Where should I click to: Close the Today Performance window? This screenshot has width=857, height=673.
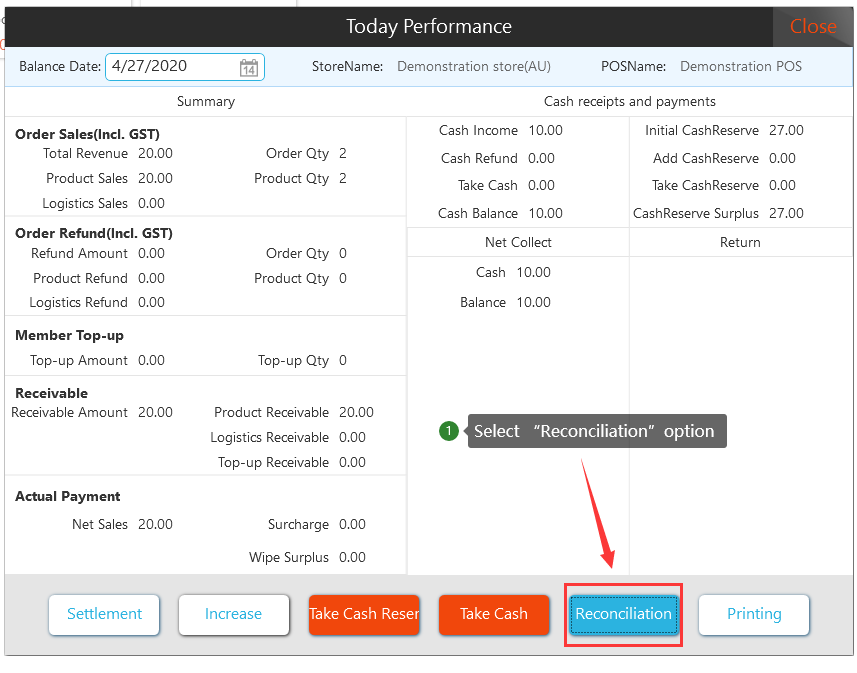pyautogui.click(x=812, y=27)
